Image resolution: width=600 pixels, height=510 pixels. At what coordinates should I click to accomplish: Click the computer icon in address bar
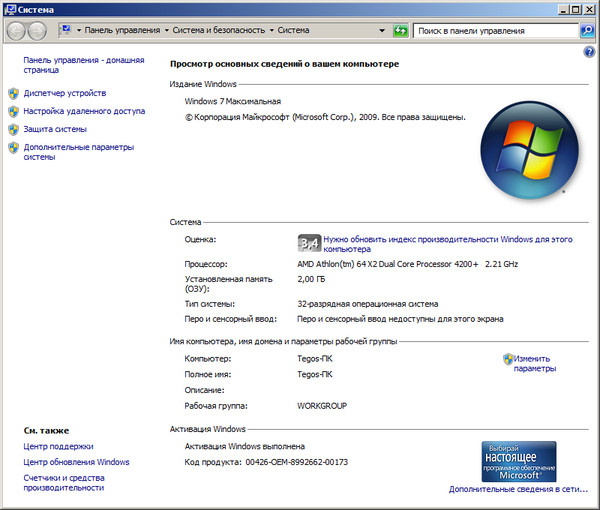click(x=66, y=30)
